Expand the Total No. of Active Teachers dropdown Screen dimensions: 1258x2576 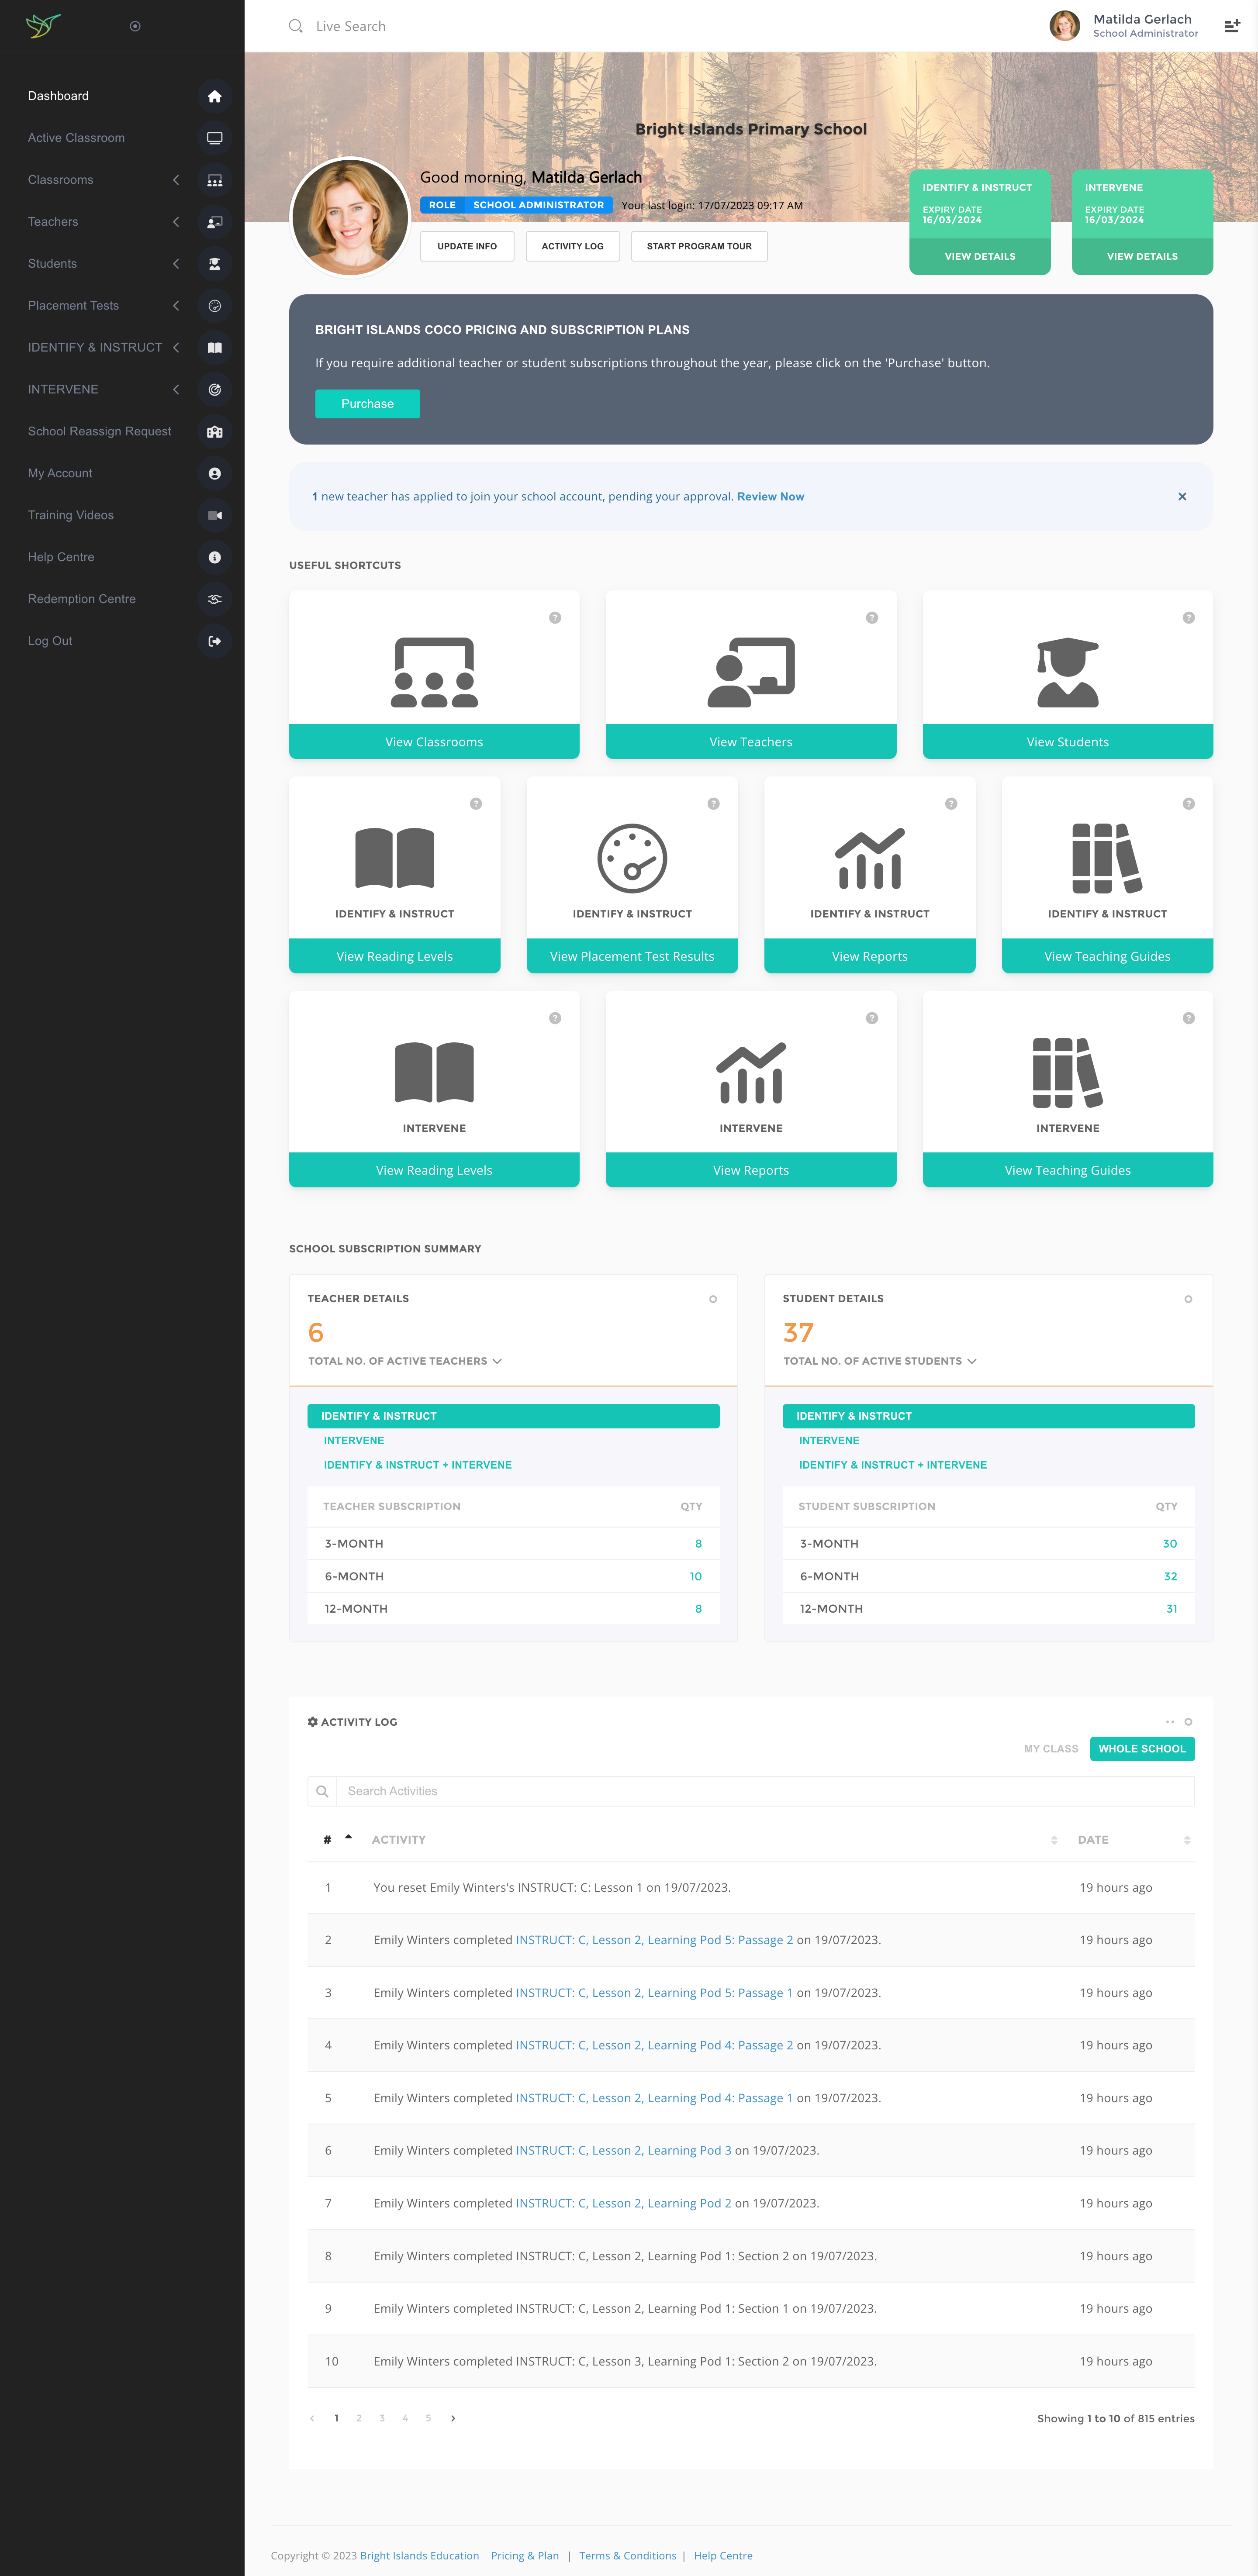click(x=497, y=1361)
